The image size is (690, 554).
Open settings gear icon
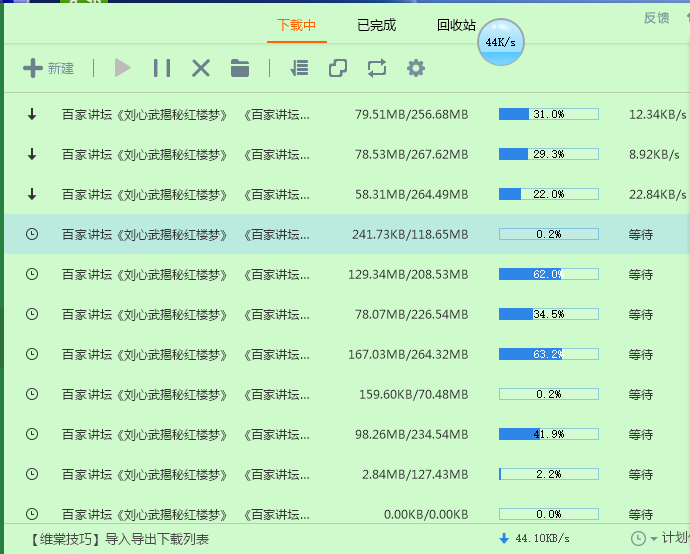[x=416, y=68]
